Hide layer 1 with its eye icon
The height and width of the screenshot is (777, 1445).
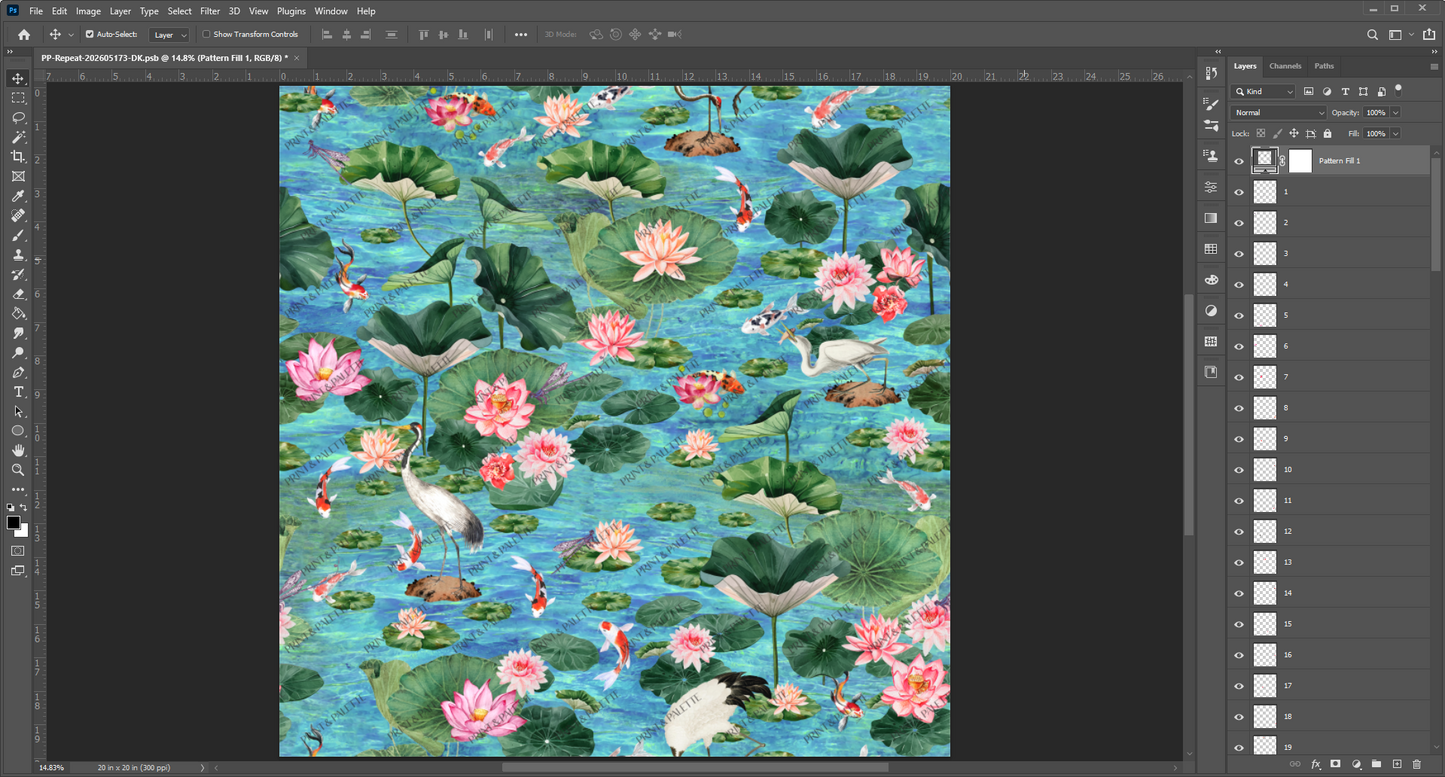coord(1239,192)
